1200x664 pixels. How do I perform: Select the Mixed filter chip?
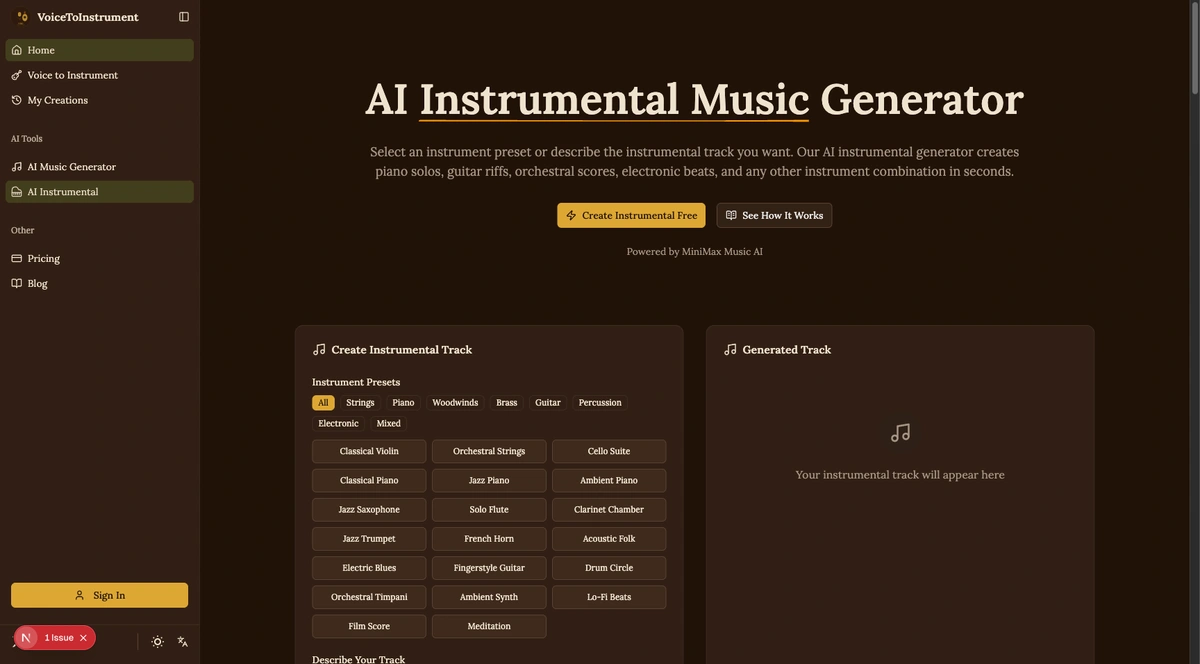click(388, 423)
